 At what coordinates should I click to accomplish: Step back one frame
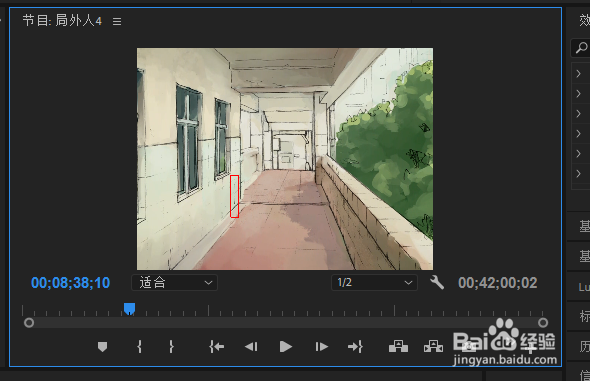coord(251,346)
